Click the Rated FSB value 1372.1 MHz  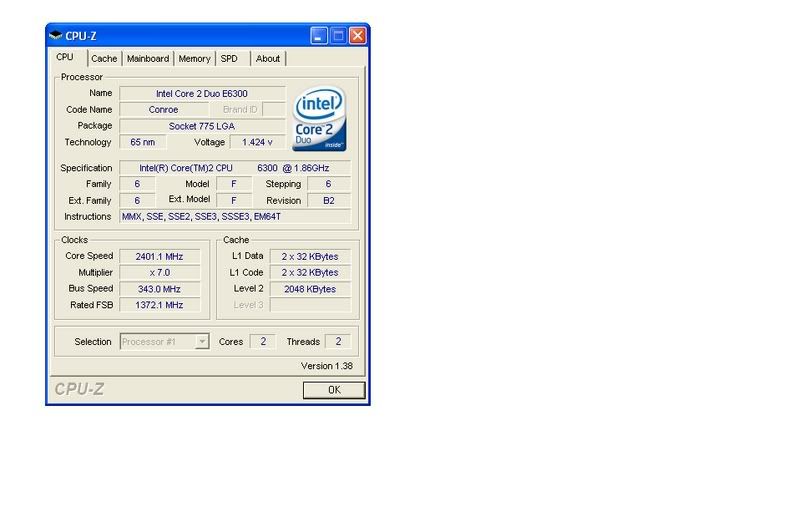coord(159,305)
